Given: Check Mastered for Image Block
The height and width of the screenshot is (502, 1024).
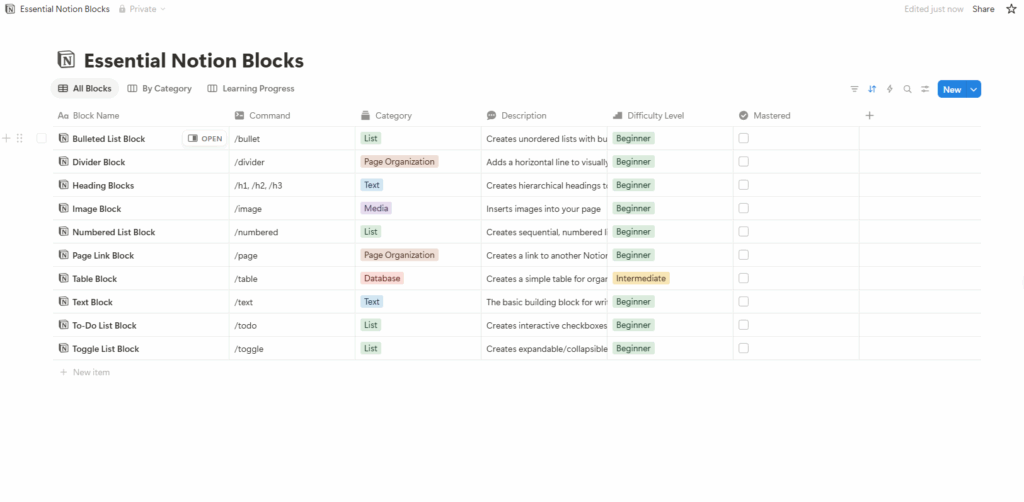Looking at the screenshot, I should (743, 209).
